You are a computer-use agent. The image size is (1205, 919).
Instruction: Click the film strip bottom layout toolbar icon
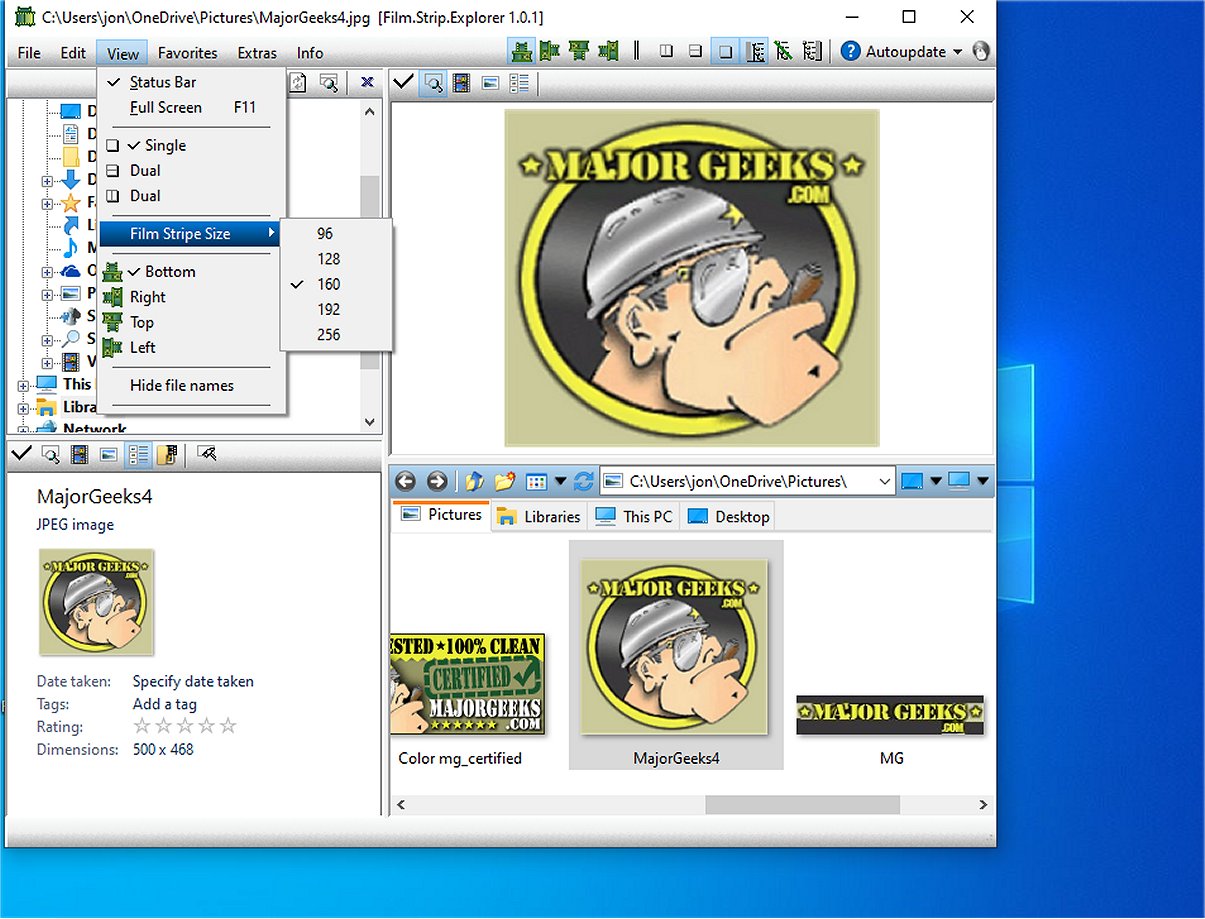[x=520, y=51]
